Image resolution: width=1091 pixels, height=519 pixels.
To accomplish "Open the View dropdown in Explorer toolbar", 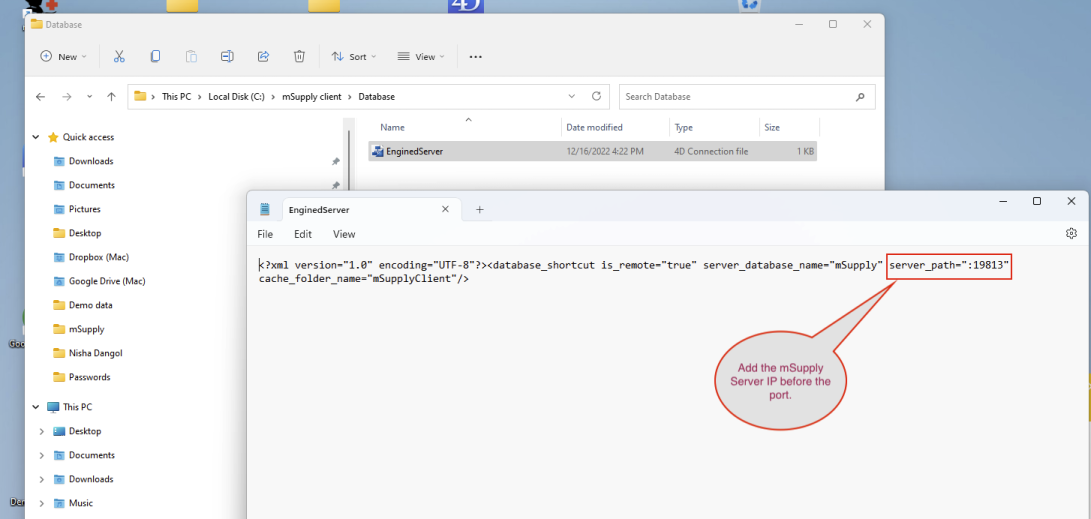I will pyautogui.click(x=421, y=57).
